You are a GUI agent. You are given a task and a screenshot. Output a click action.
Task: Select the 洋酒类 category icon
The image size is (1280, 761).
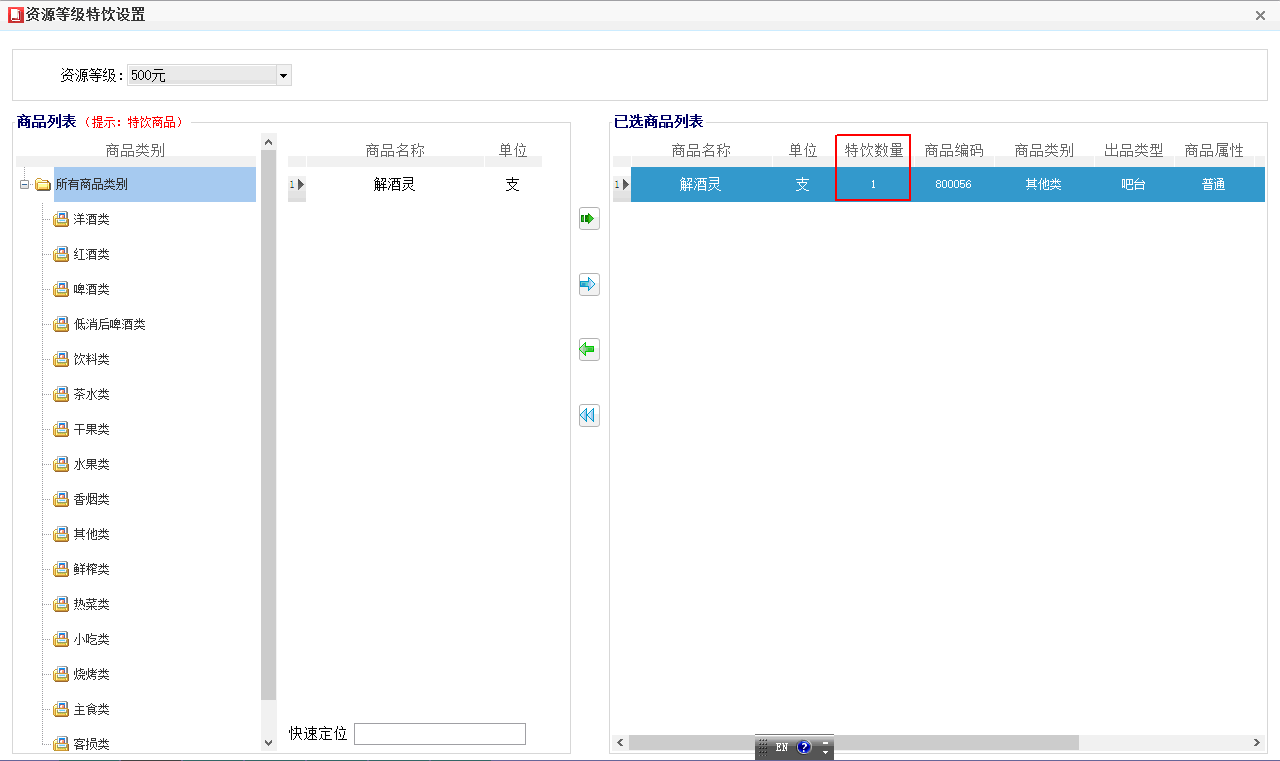(x=61, y=219)
